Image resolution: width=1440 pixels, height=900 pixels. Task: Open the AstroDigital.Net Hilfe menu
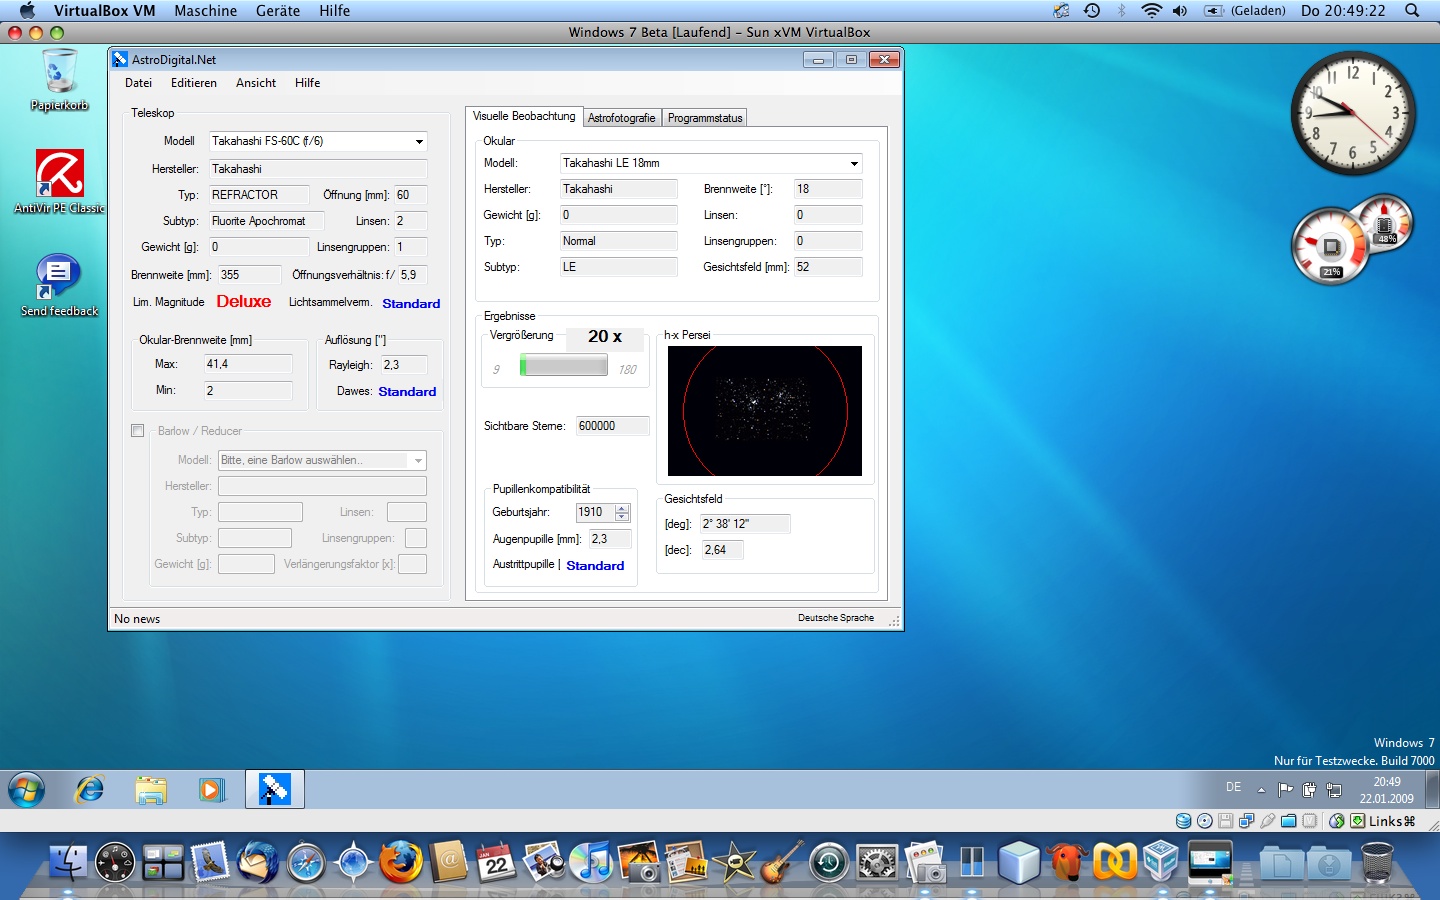(308, 83)
